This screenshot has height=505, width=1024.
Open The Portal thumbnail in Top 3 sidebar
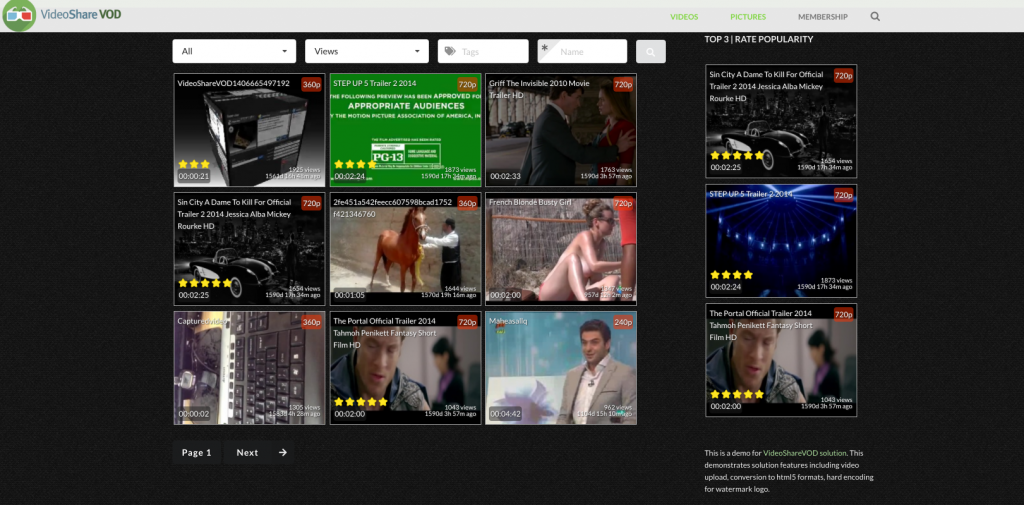click(781, 360)
